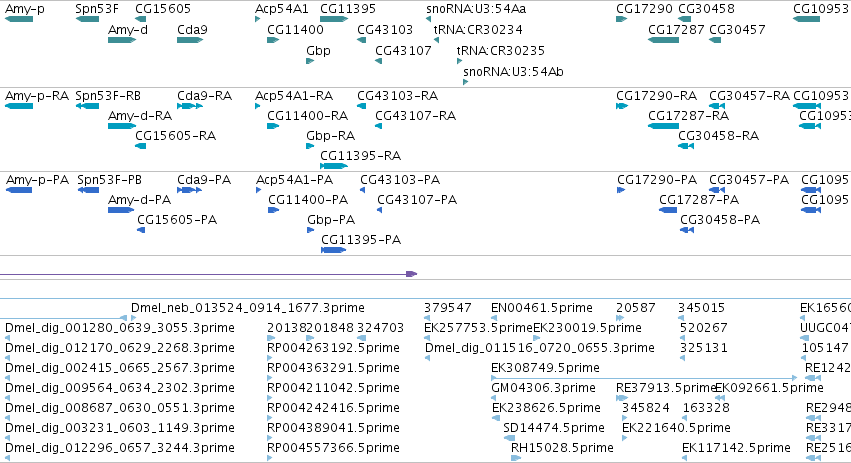Select the CG15605 gene glyph
The height and width of the screenshot is (463, 851).
tap(141, 20)
